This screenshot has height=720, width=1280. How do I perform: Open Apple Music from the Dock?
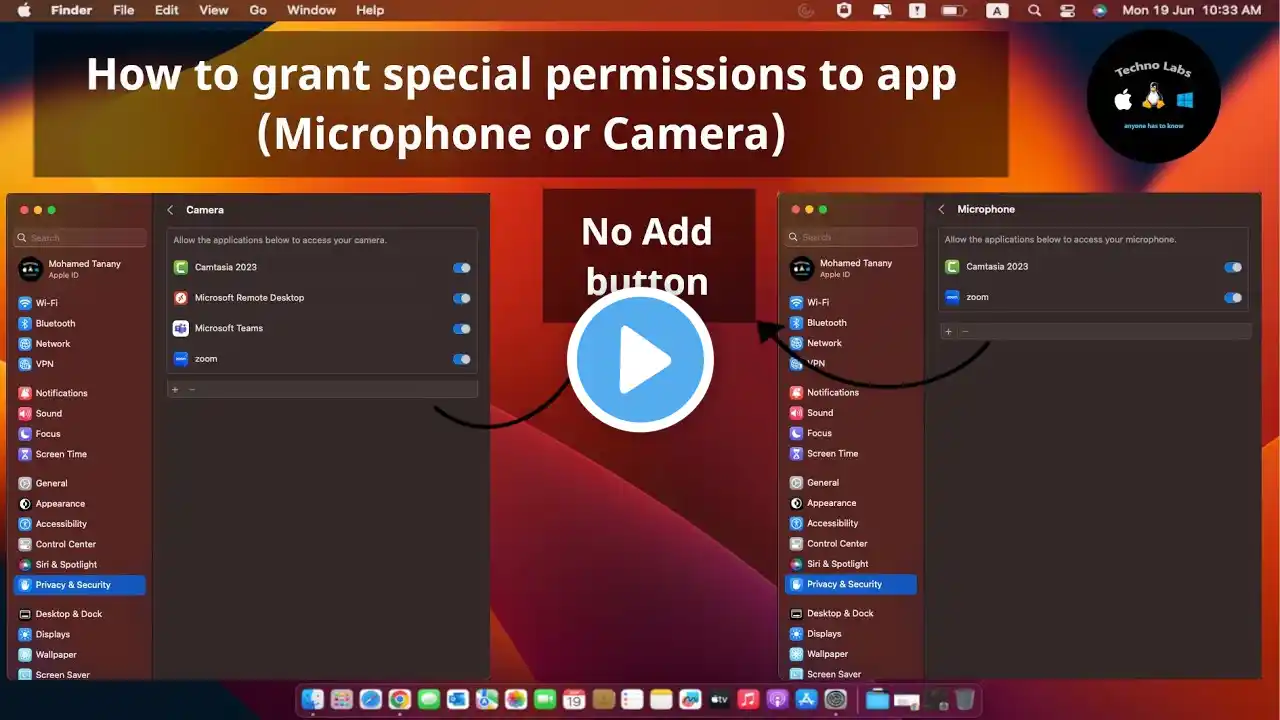pyautogui.click(x=748, y=700)
